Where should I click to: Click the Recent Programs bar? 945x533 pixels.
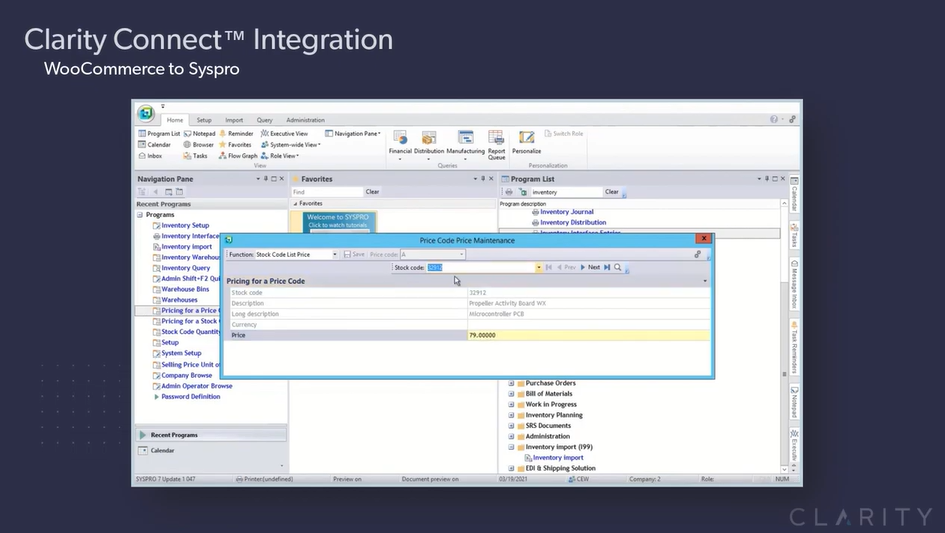click(211, 435)
